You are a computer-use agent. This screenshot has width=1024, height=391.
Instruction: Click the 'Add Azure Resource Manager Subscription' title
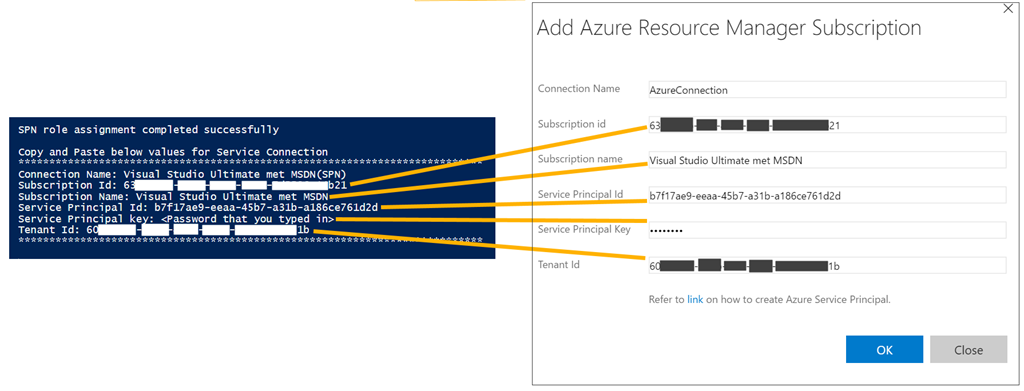(x=729, y=28)
